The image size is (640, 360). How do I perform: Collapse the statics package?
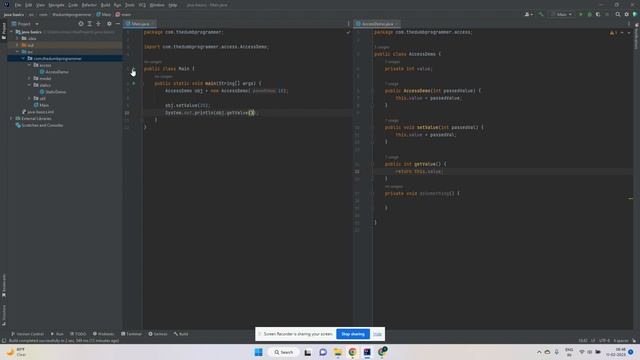pyautogui.click(x=29, y=85)
